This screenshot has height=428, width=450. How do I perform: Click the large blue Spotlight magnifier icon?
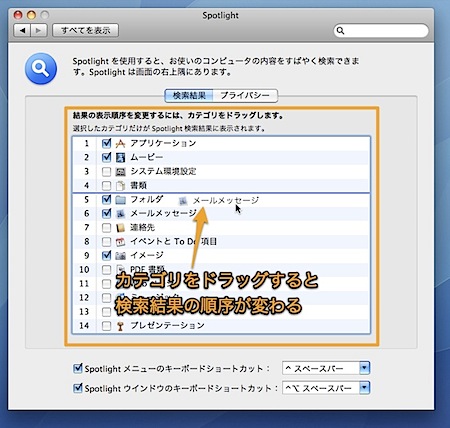pos(41,69)
